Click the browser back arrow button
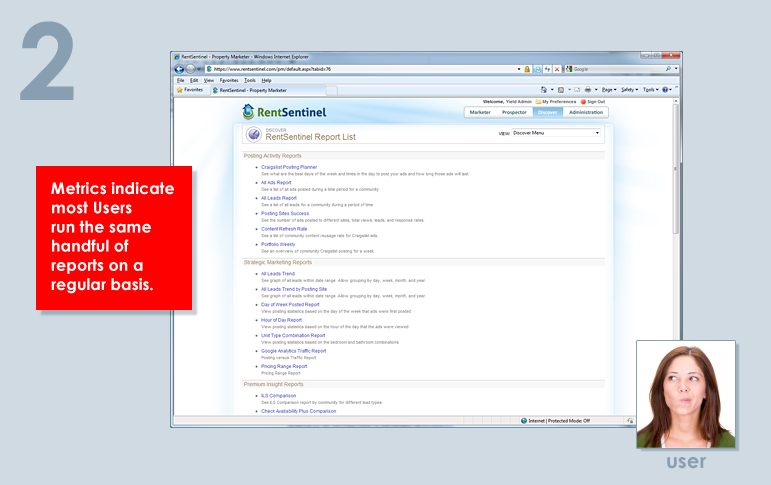 178,69
